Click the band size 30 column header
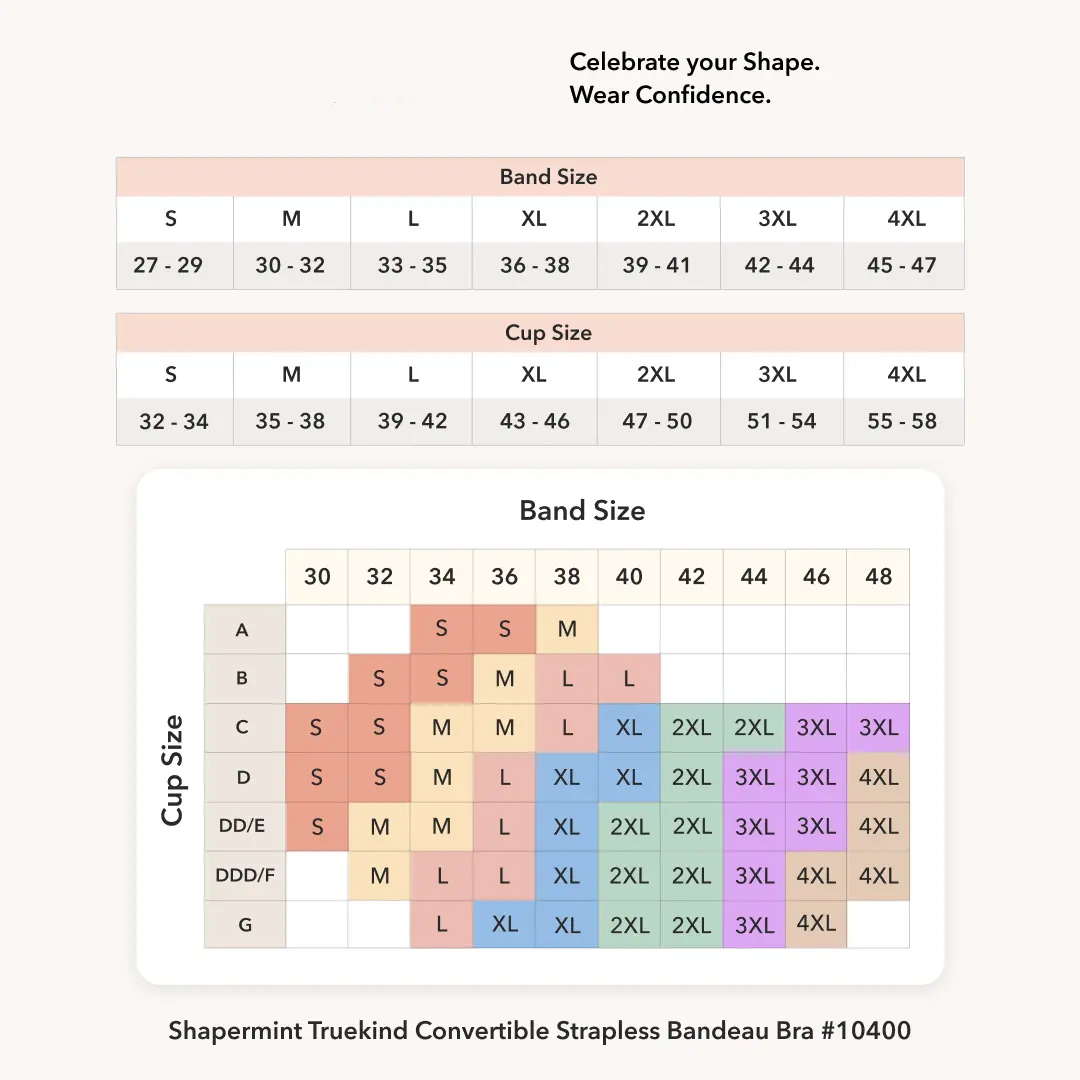Screen dimensions: 1080x1080 [317, 577]
